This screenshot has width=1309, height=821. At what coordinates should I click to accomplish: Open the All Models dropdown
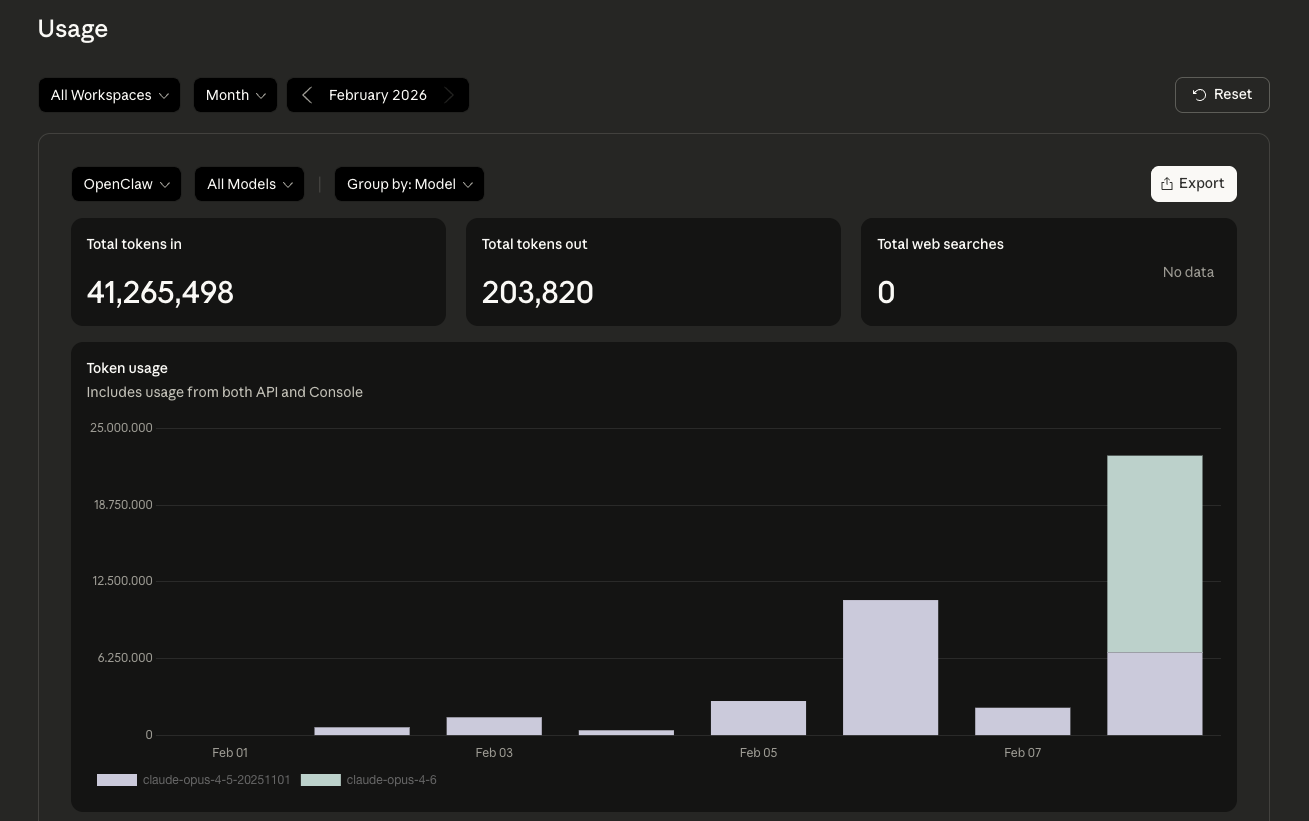coord(249,184)
